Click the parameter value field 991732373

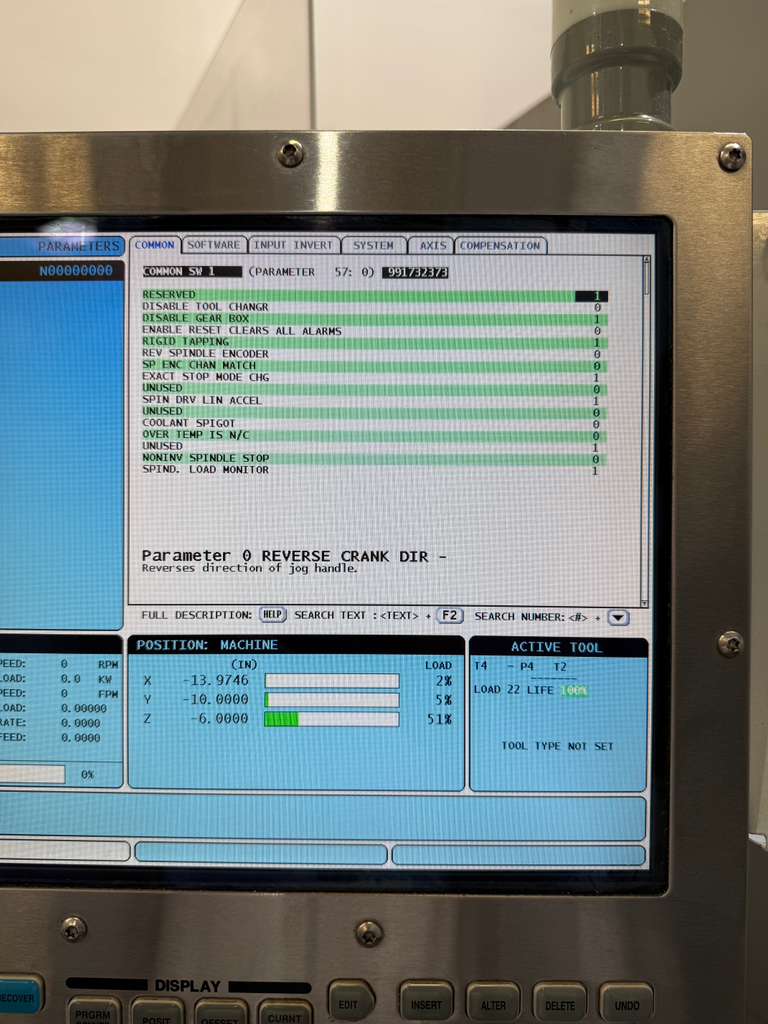(415, 272)
